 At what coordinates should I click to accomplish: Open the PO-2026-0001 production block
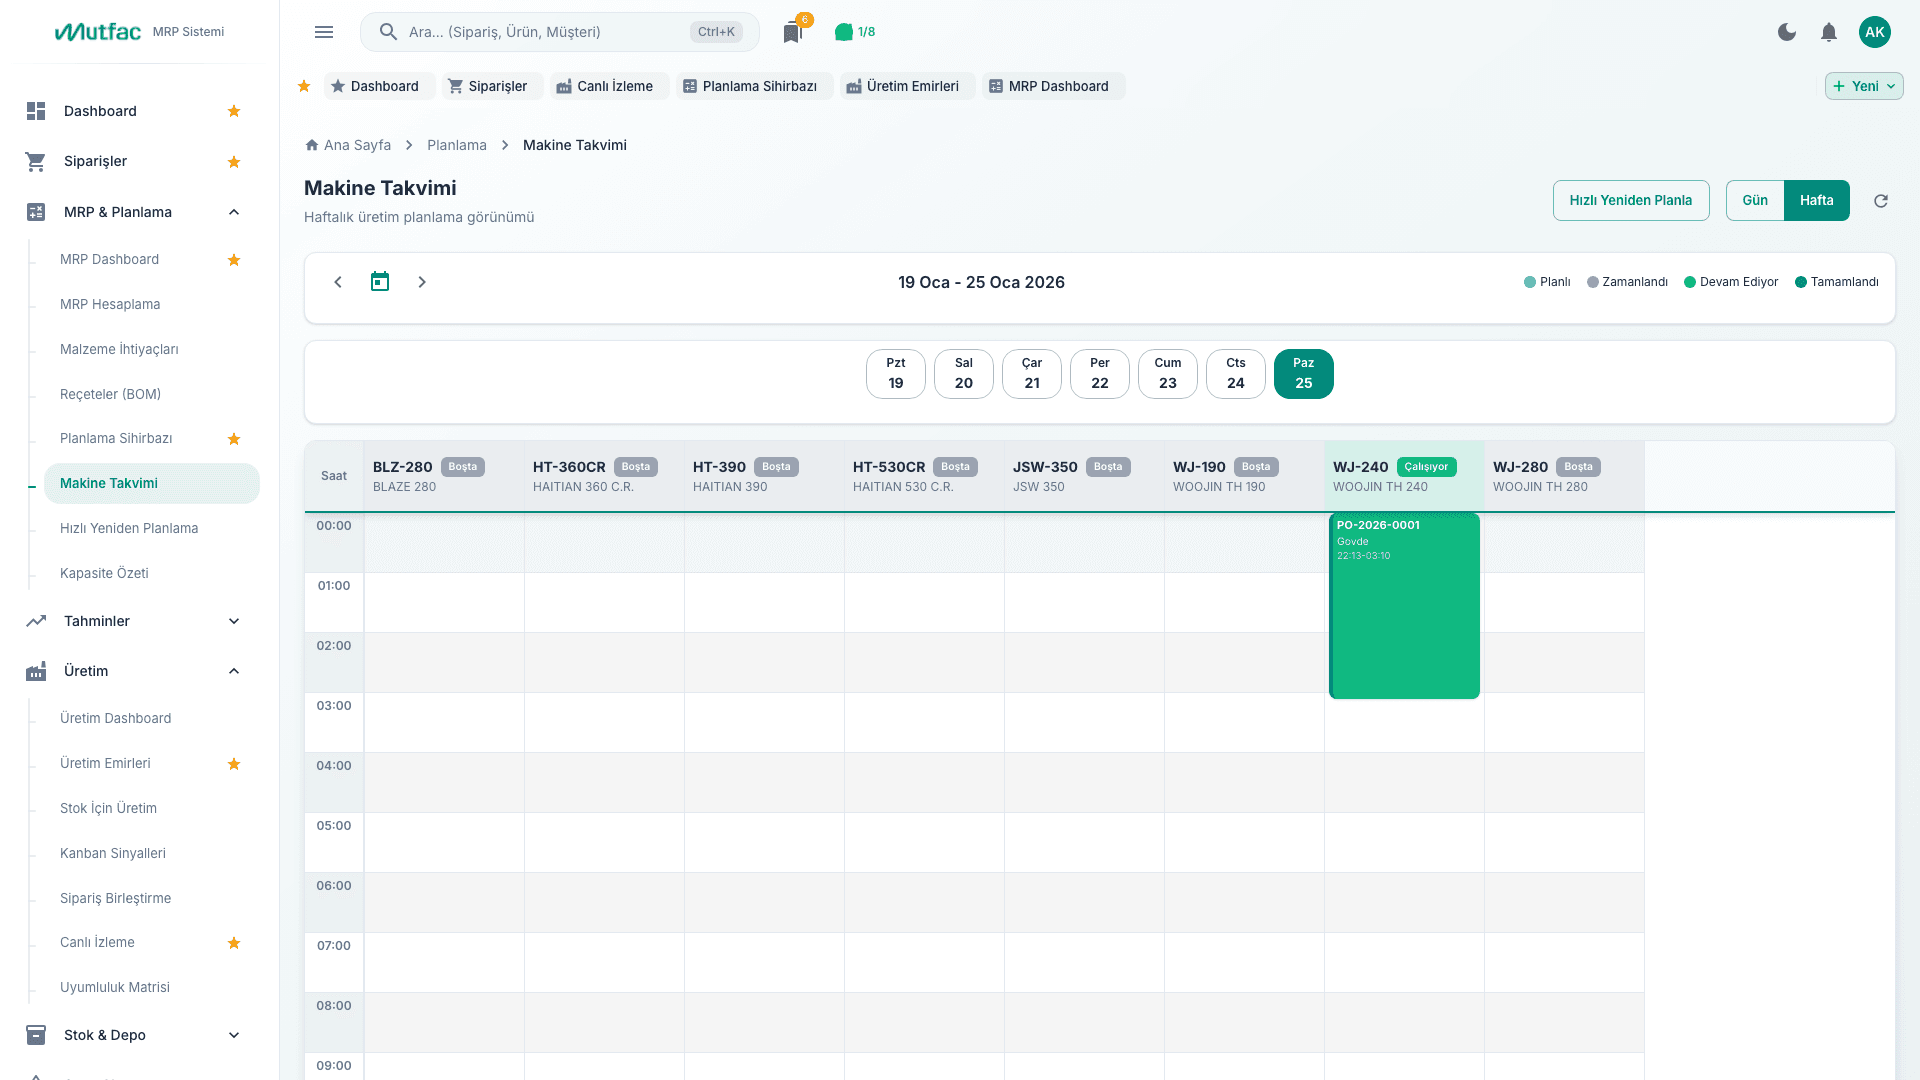pyautogui.click(x=1404, y=606)
